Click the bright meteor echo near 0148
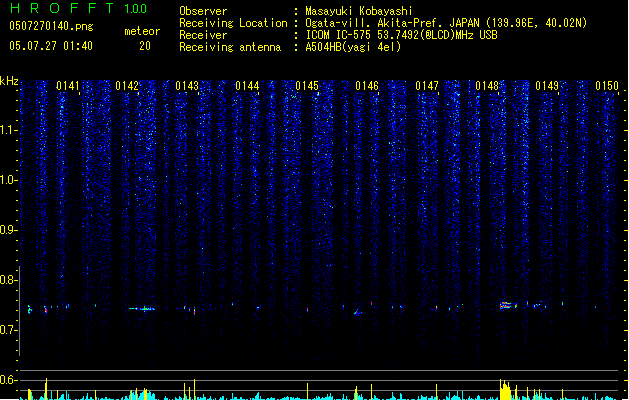 point(507,305)
